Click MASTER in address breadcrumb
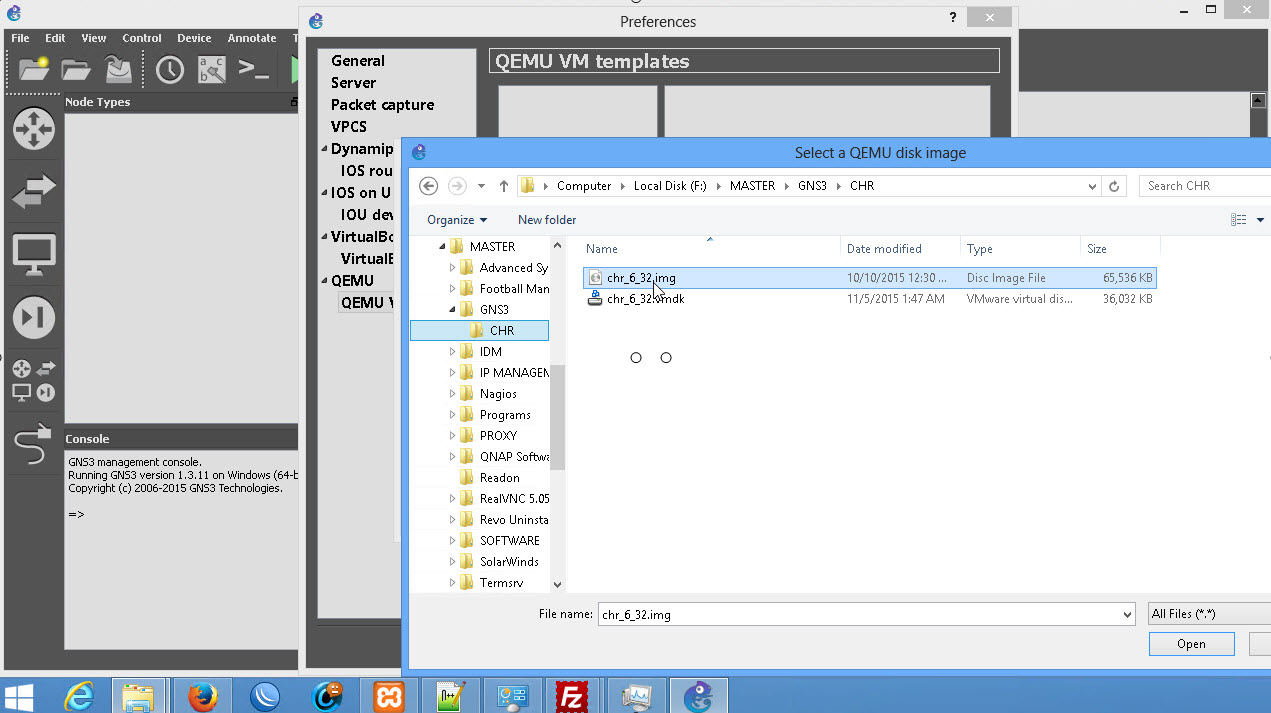The width and height of the screenshot is (1271, 713). point(752,186)
